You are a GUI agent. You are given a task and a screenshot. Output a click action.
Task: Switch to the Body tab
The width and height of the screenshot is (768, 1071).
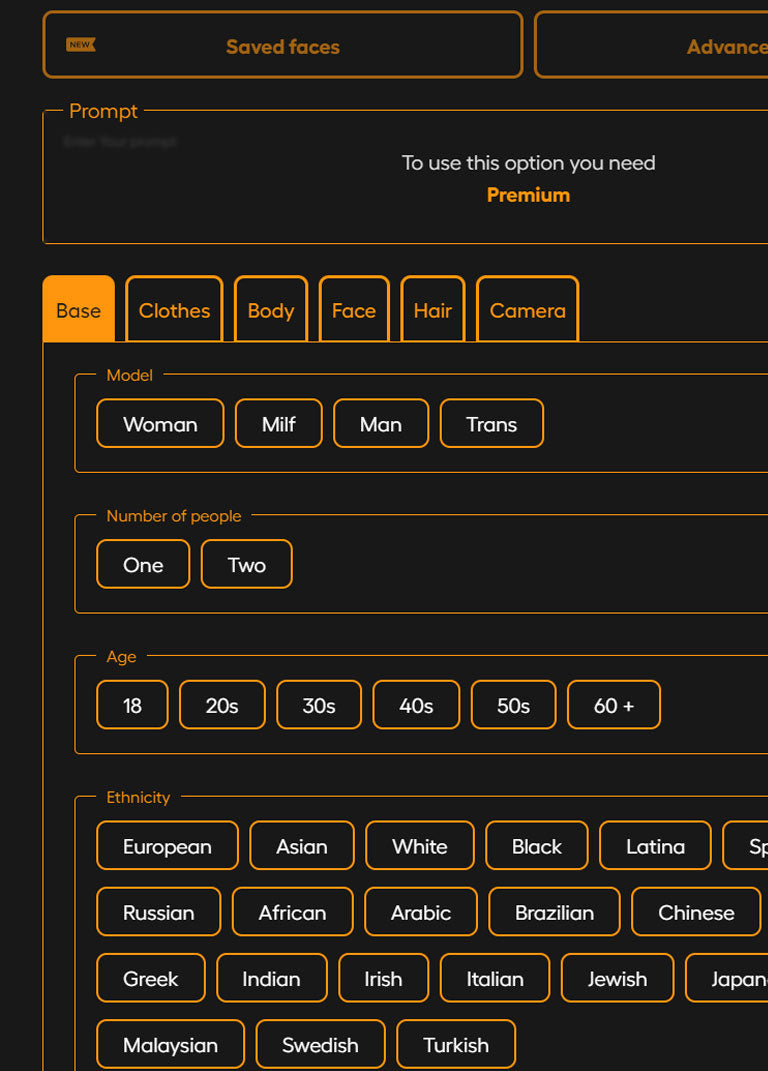pos(271,310)
